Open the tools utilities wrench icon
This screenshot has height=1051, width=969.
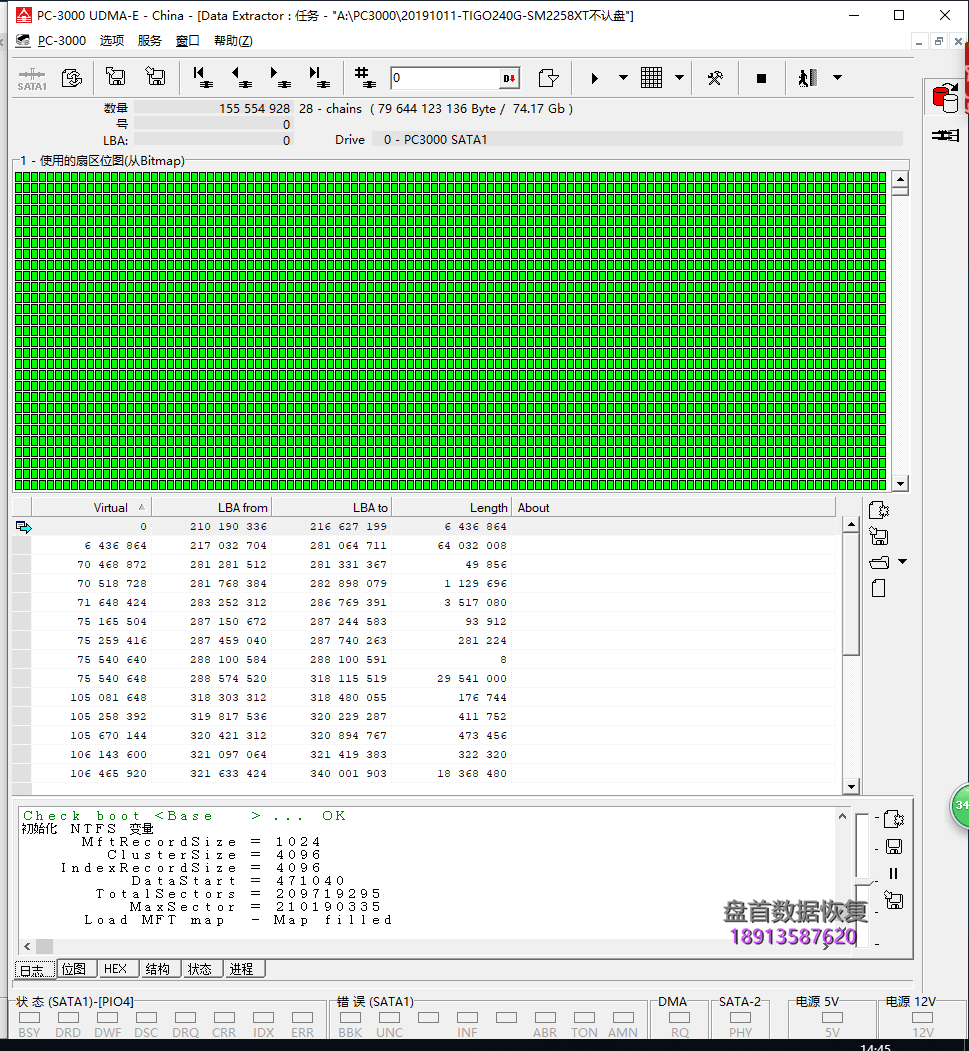click(x=715, y=77)
